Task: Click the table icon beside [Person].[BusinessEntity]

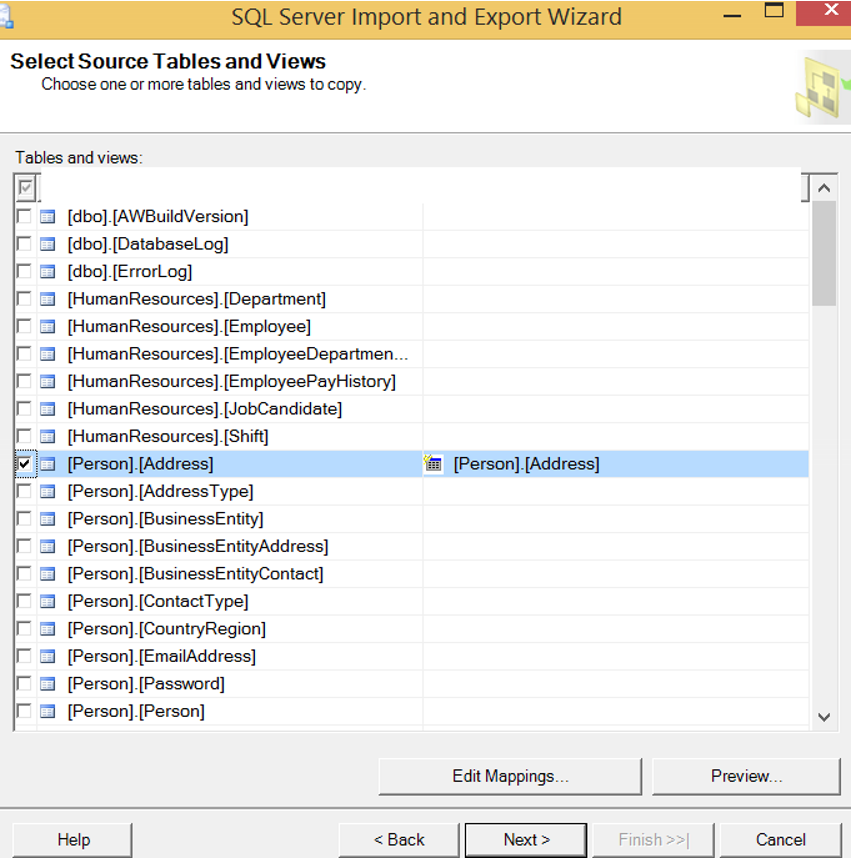Action: pos(48,519)
